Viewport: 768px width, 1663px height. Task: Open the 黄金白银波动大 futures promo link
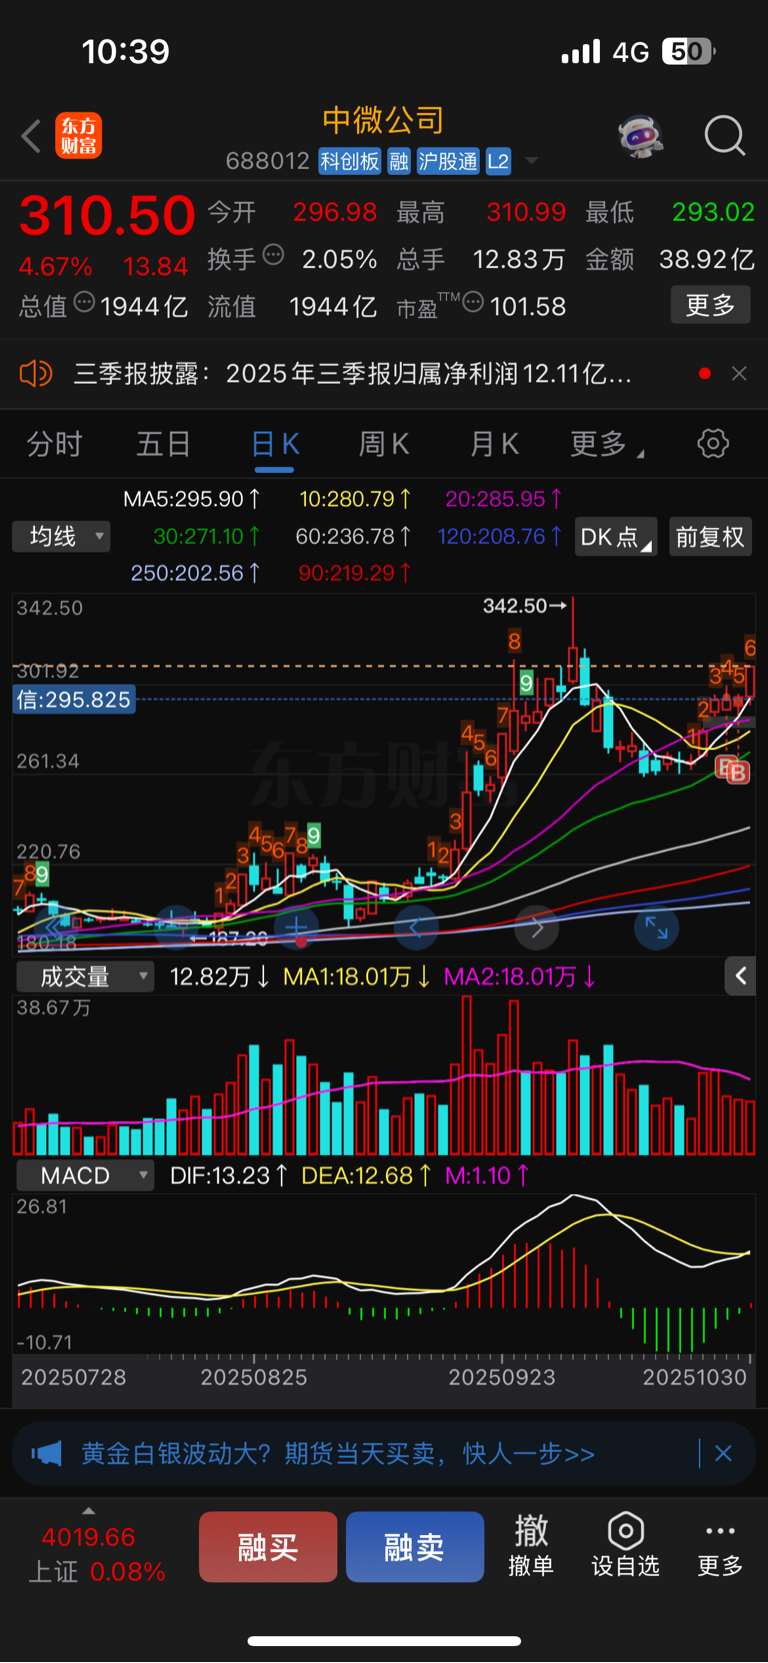pyautogui.click(x=338, y=1454)
